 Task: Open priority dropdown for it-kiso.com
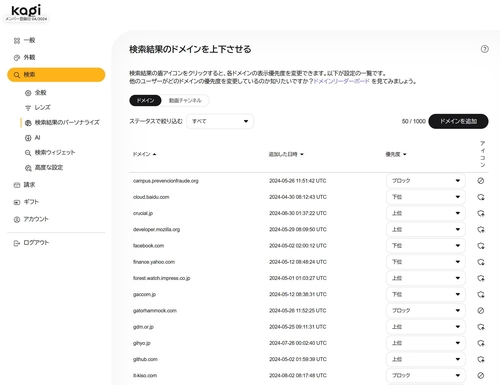(426, 376)
